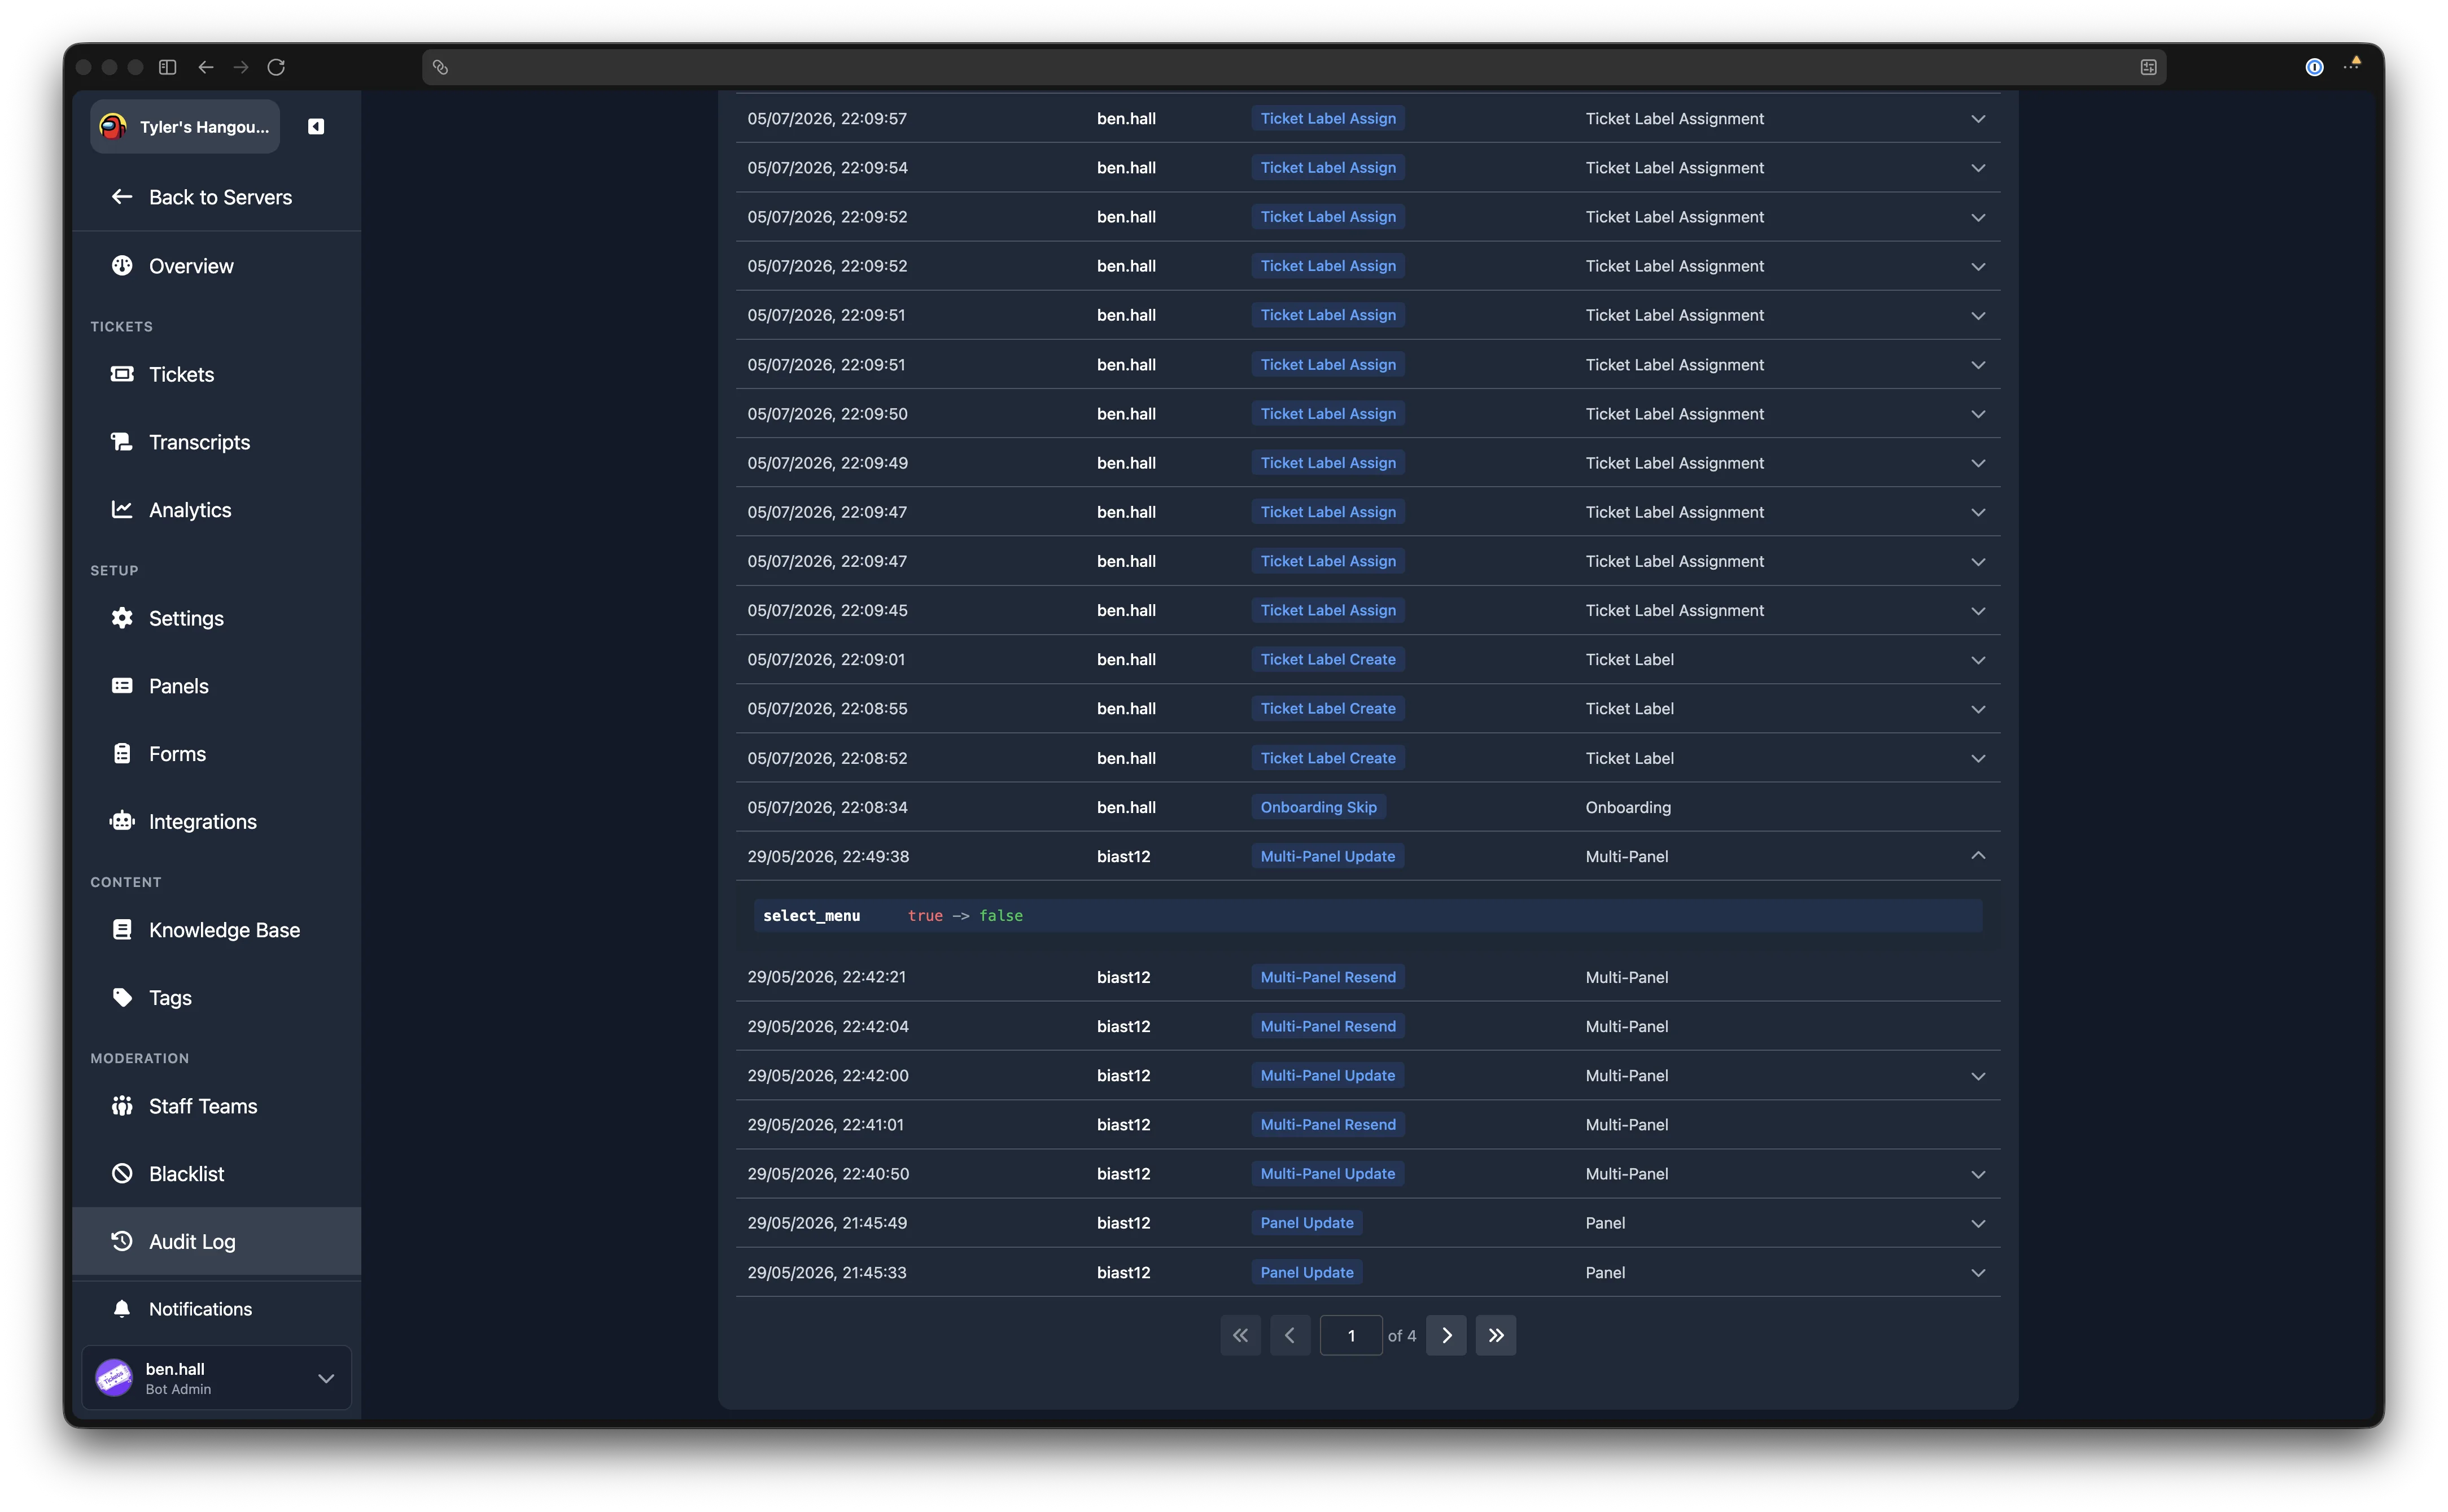2448x1512 pixels.
Task: Click the page number input field
Action: [x=1351, y=1336]
